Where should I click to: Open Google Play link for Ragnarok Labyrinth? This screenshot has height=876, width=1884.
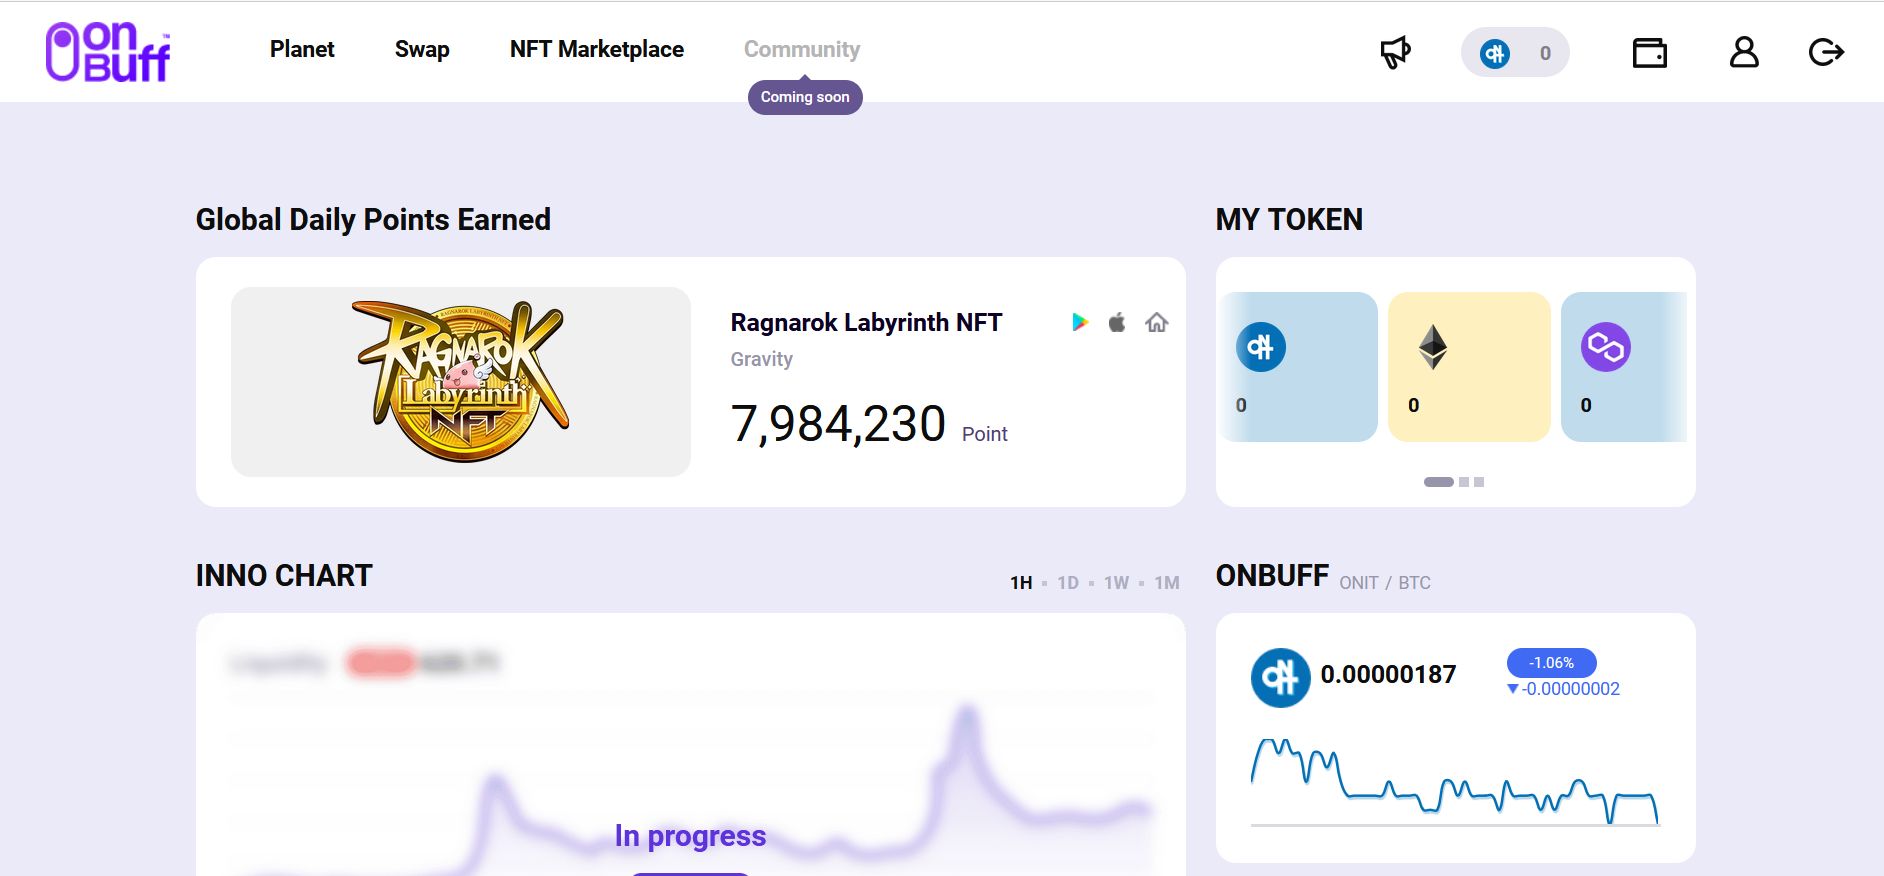click(x=1079, y=322)
